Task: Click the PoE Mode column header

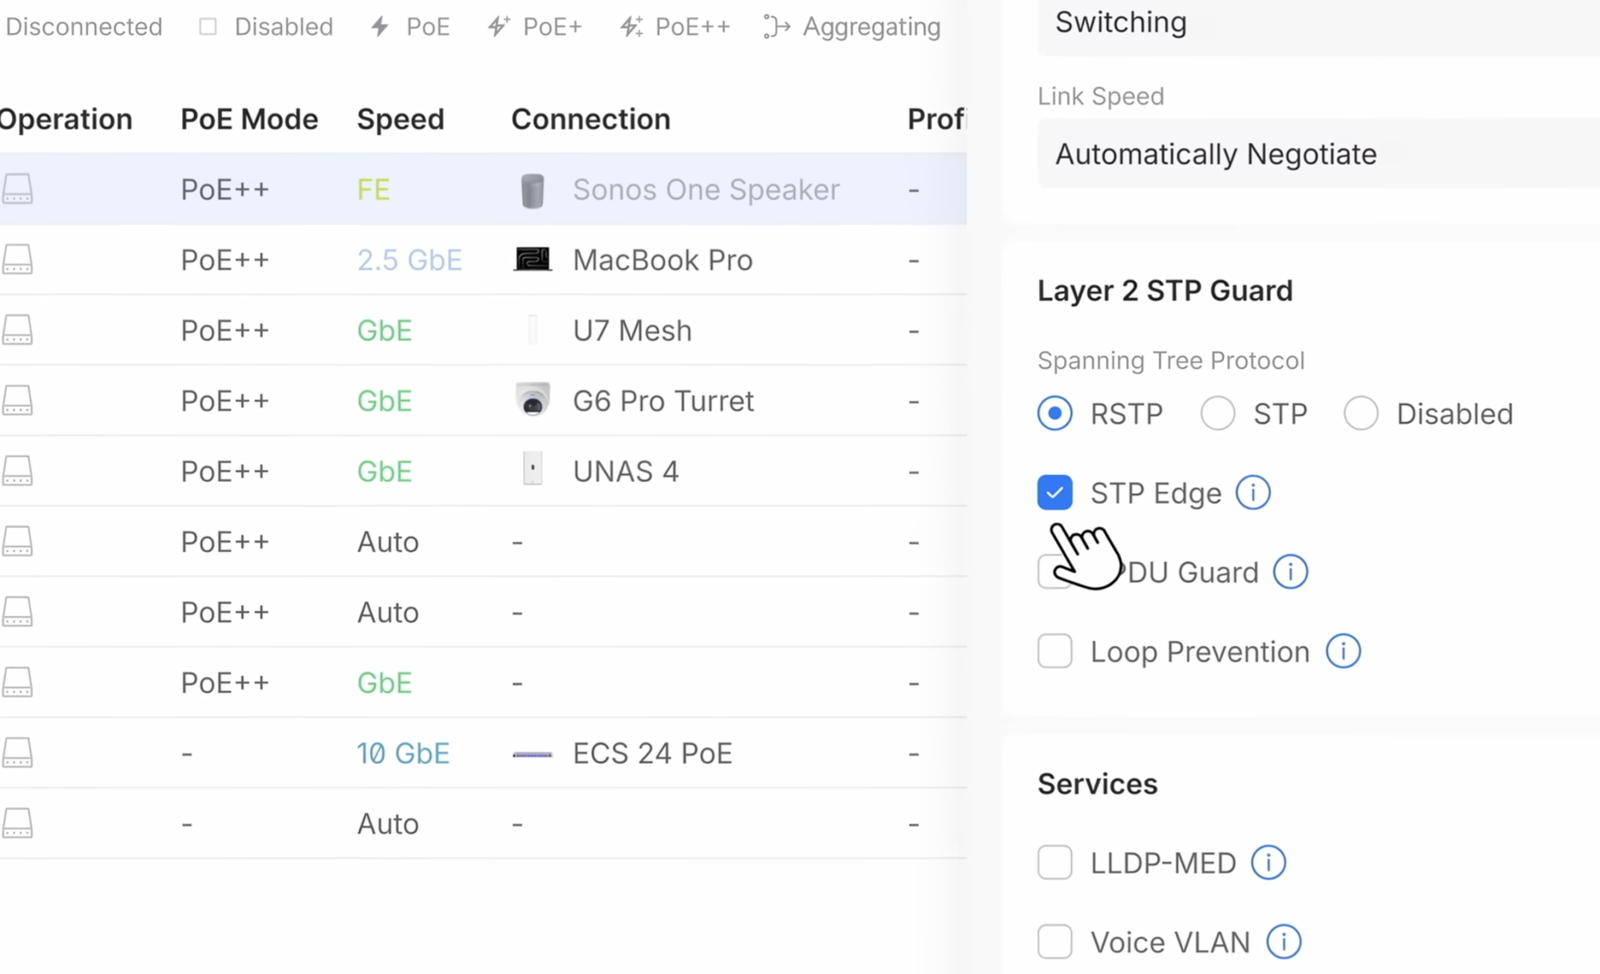Action: 249,119
